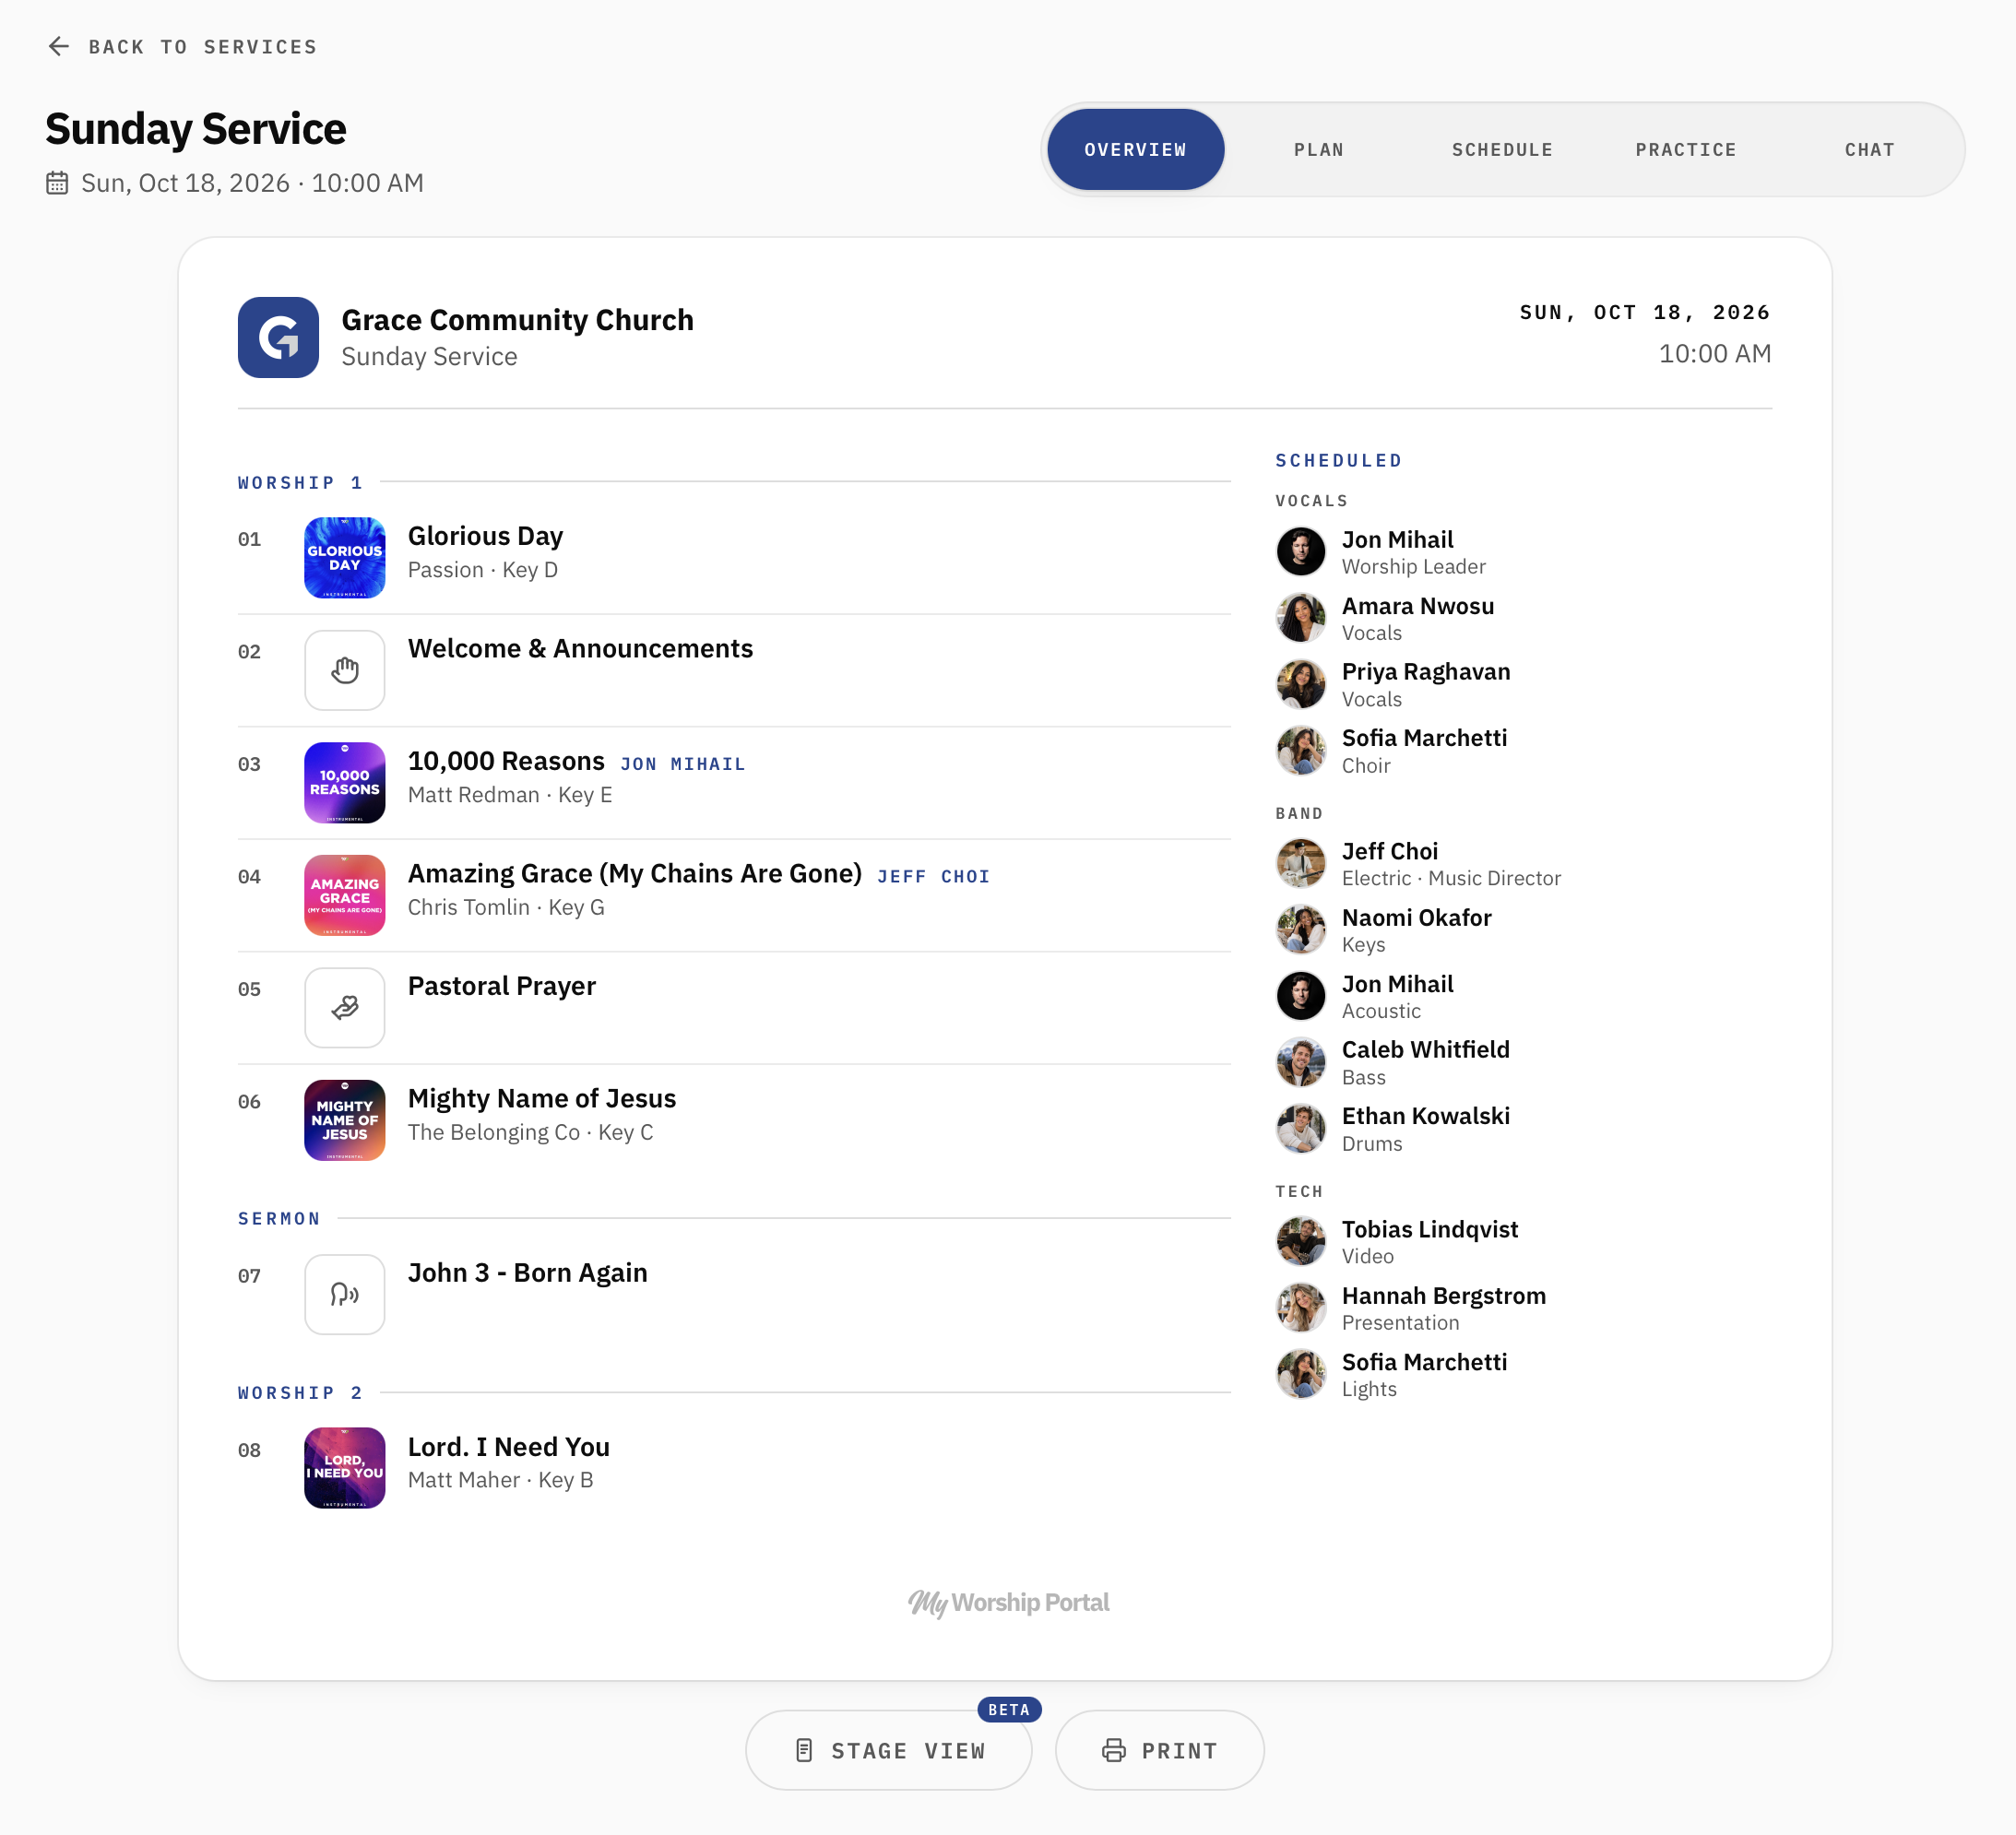Screen dimensions: 2016x1835
Task: Click Hannah Bergstrom's avatar
Action: [1301, 1308]
